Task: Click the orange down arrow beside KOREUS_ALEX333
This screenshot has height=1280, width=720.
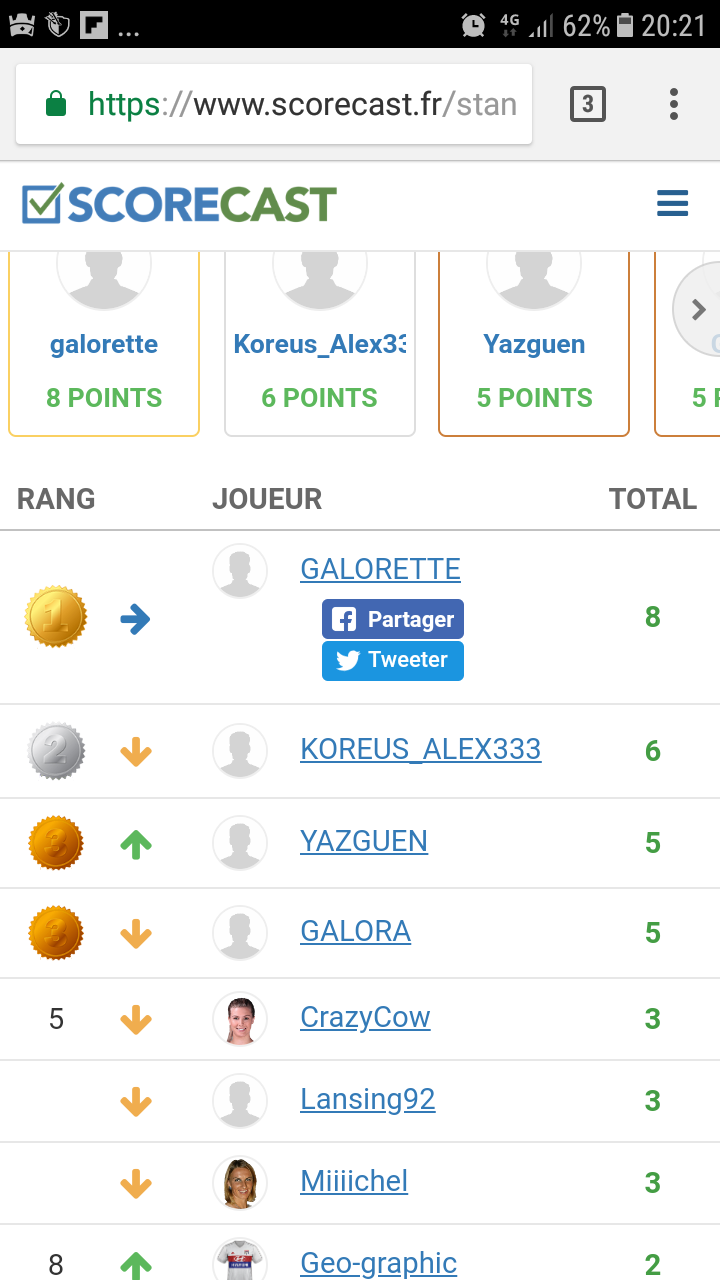Action: click(136, 751)
